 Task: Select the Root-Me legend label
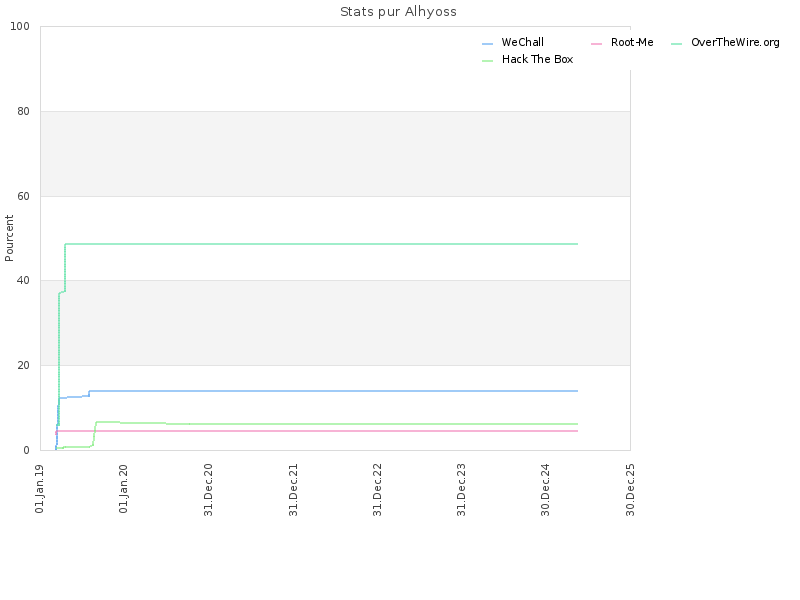(x=632, y=42)
